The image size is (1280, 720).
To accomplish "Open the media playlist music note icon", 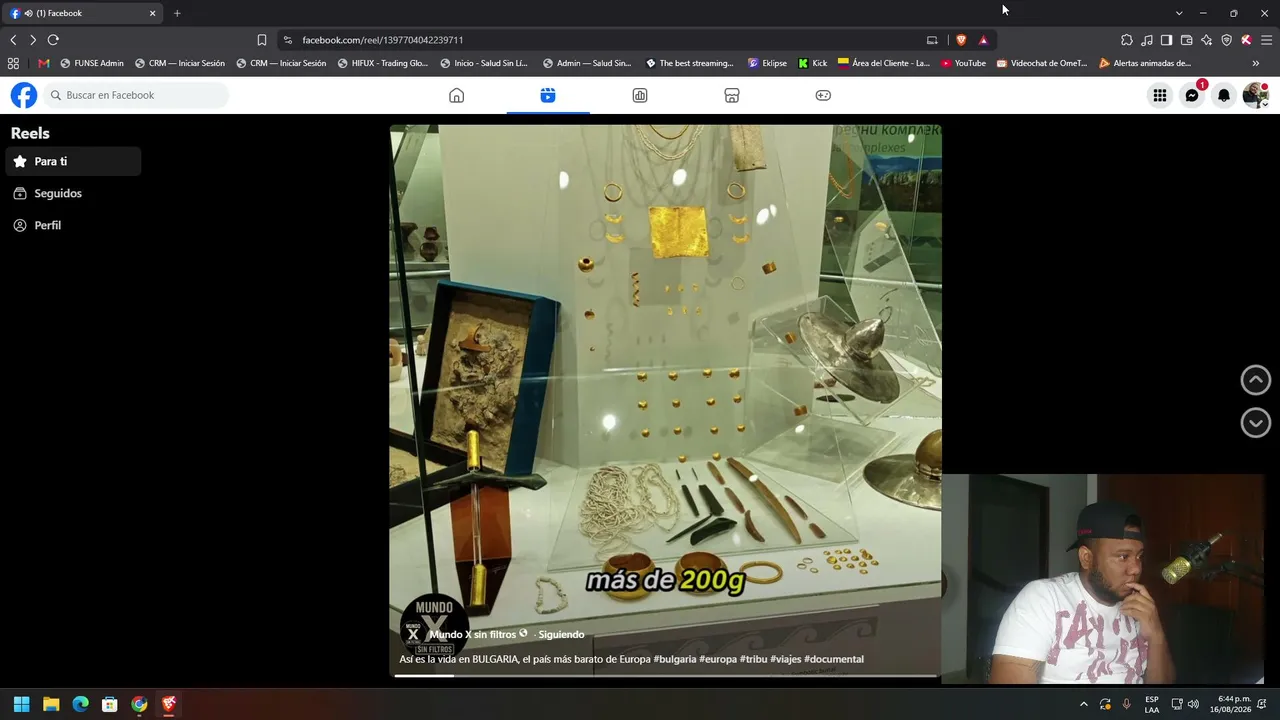I will pos(1147,40).
